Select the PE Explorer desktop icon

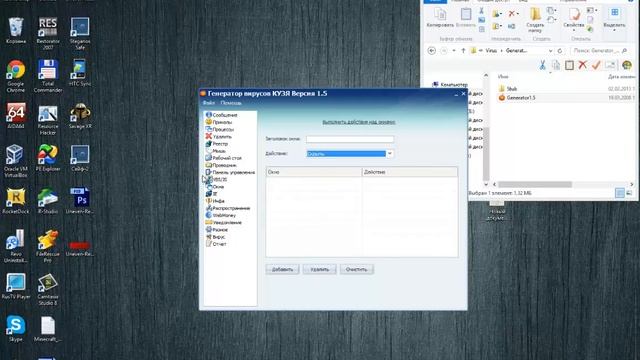click(x=48, y=158)
